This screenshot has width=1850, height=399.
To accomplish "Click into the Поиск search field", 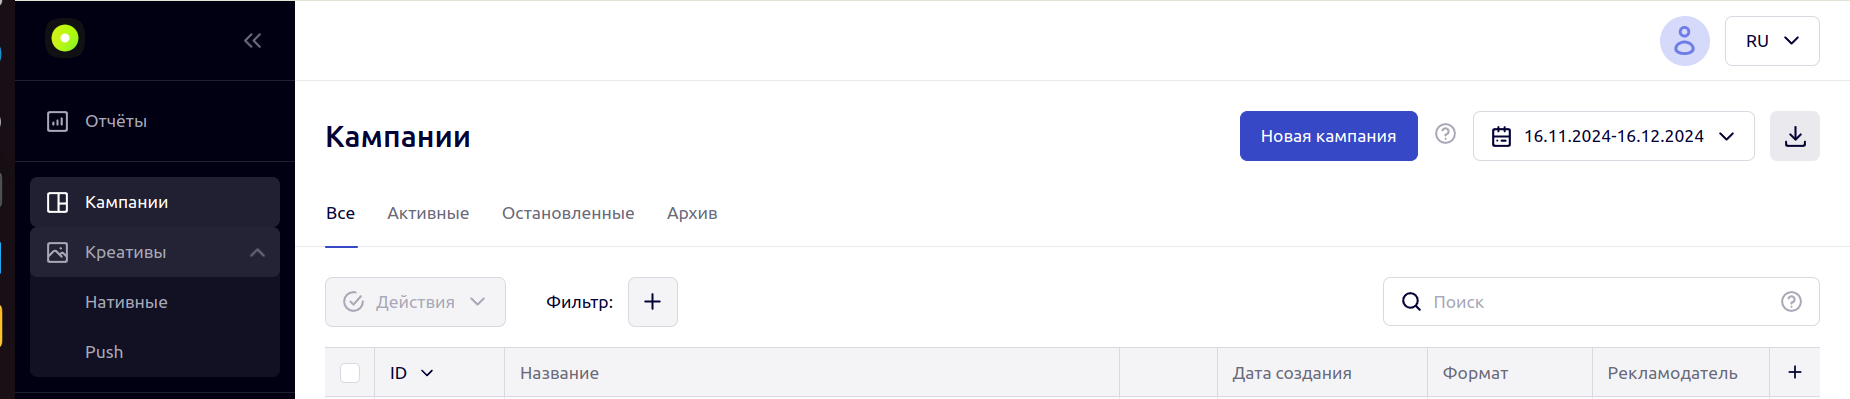I will [x=1600, y=302].
